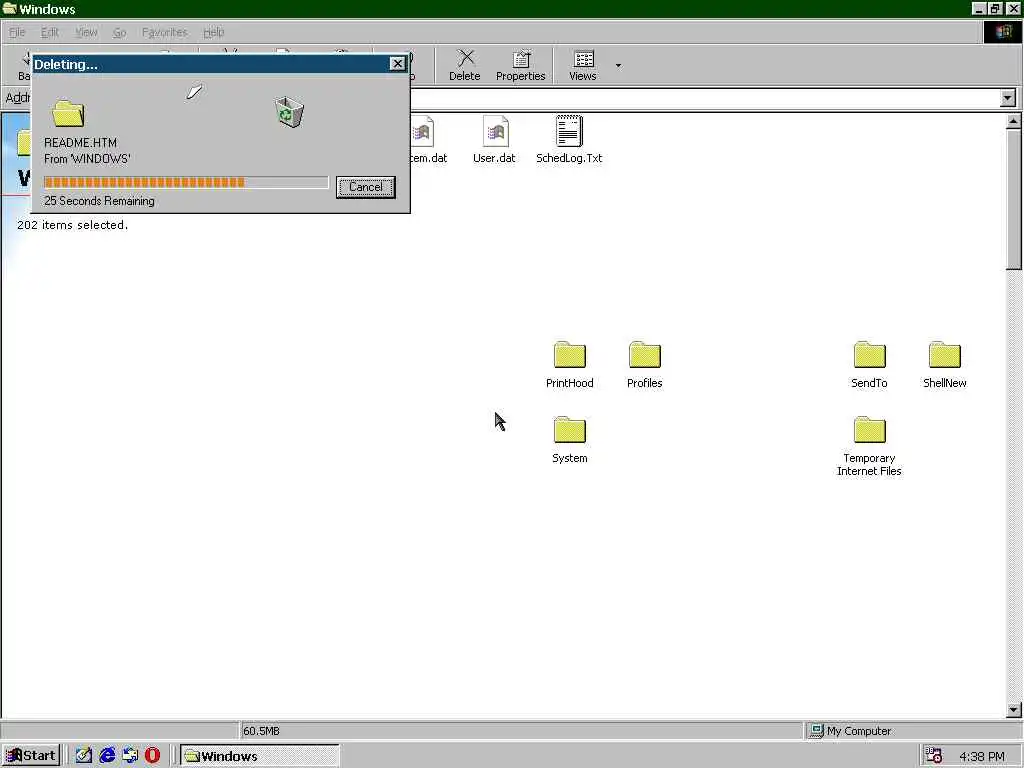Click the task scheduler tray icon
The image size is (1024, 768).
coord(934,756)
